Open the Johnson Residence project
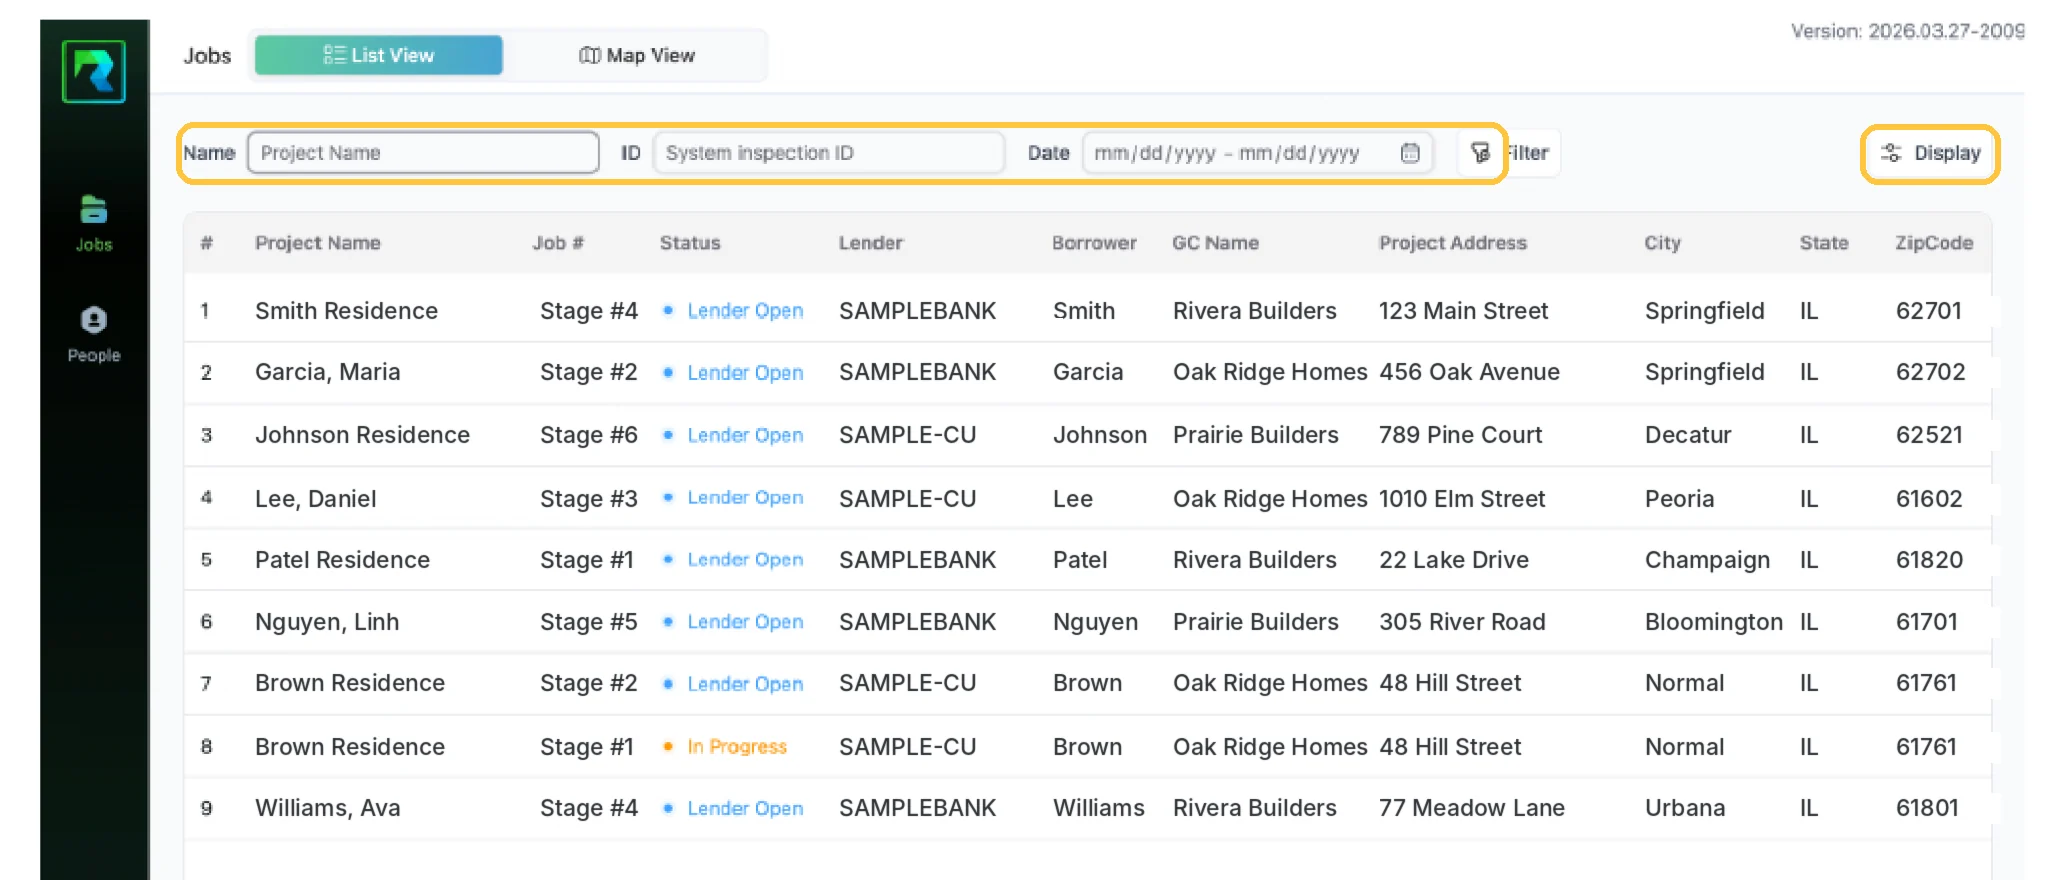Viewport: 2048px width, 880px height. (x=362, y=435)
